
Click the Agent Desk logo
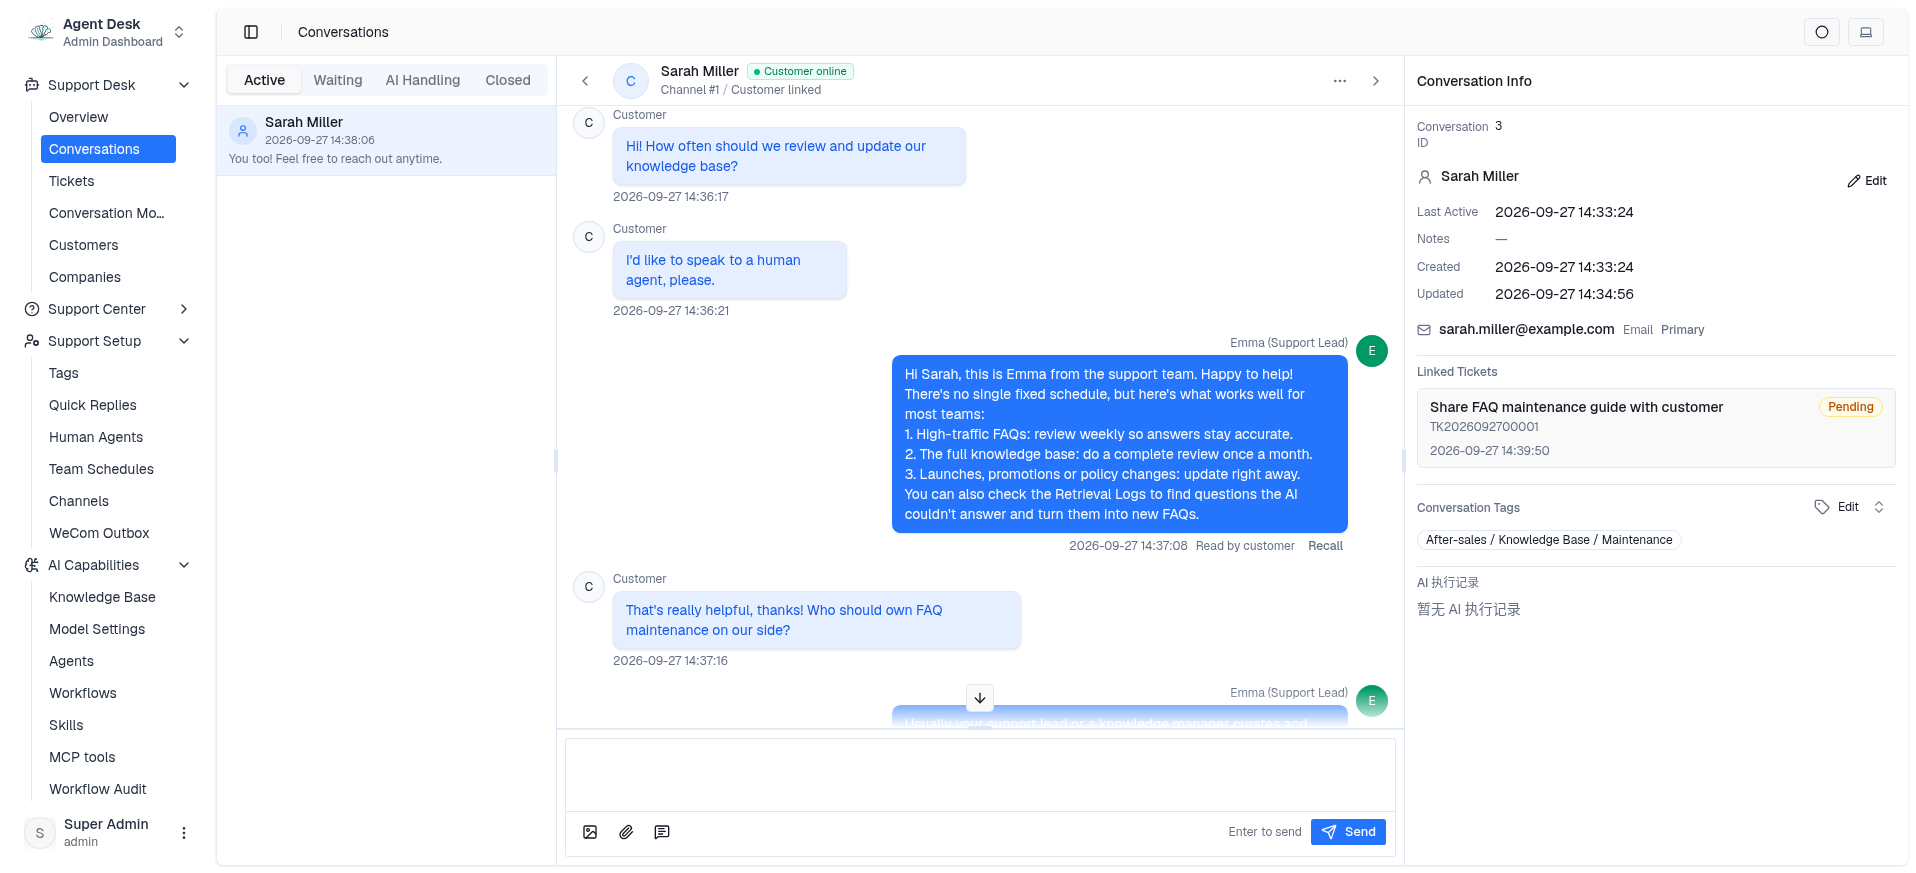41,32
